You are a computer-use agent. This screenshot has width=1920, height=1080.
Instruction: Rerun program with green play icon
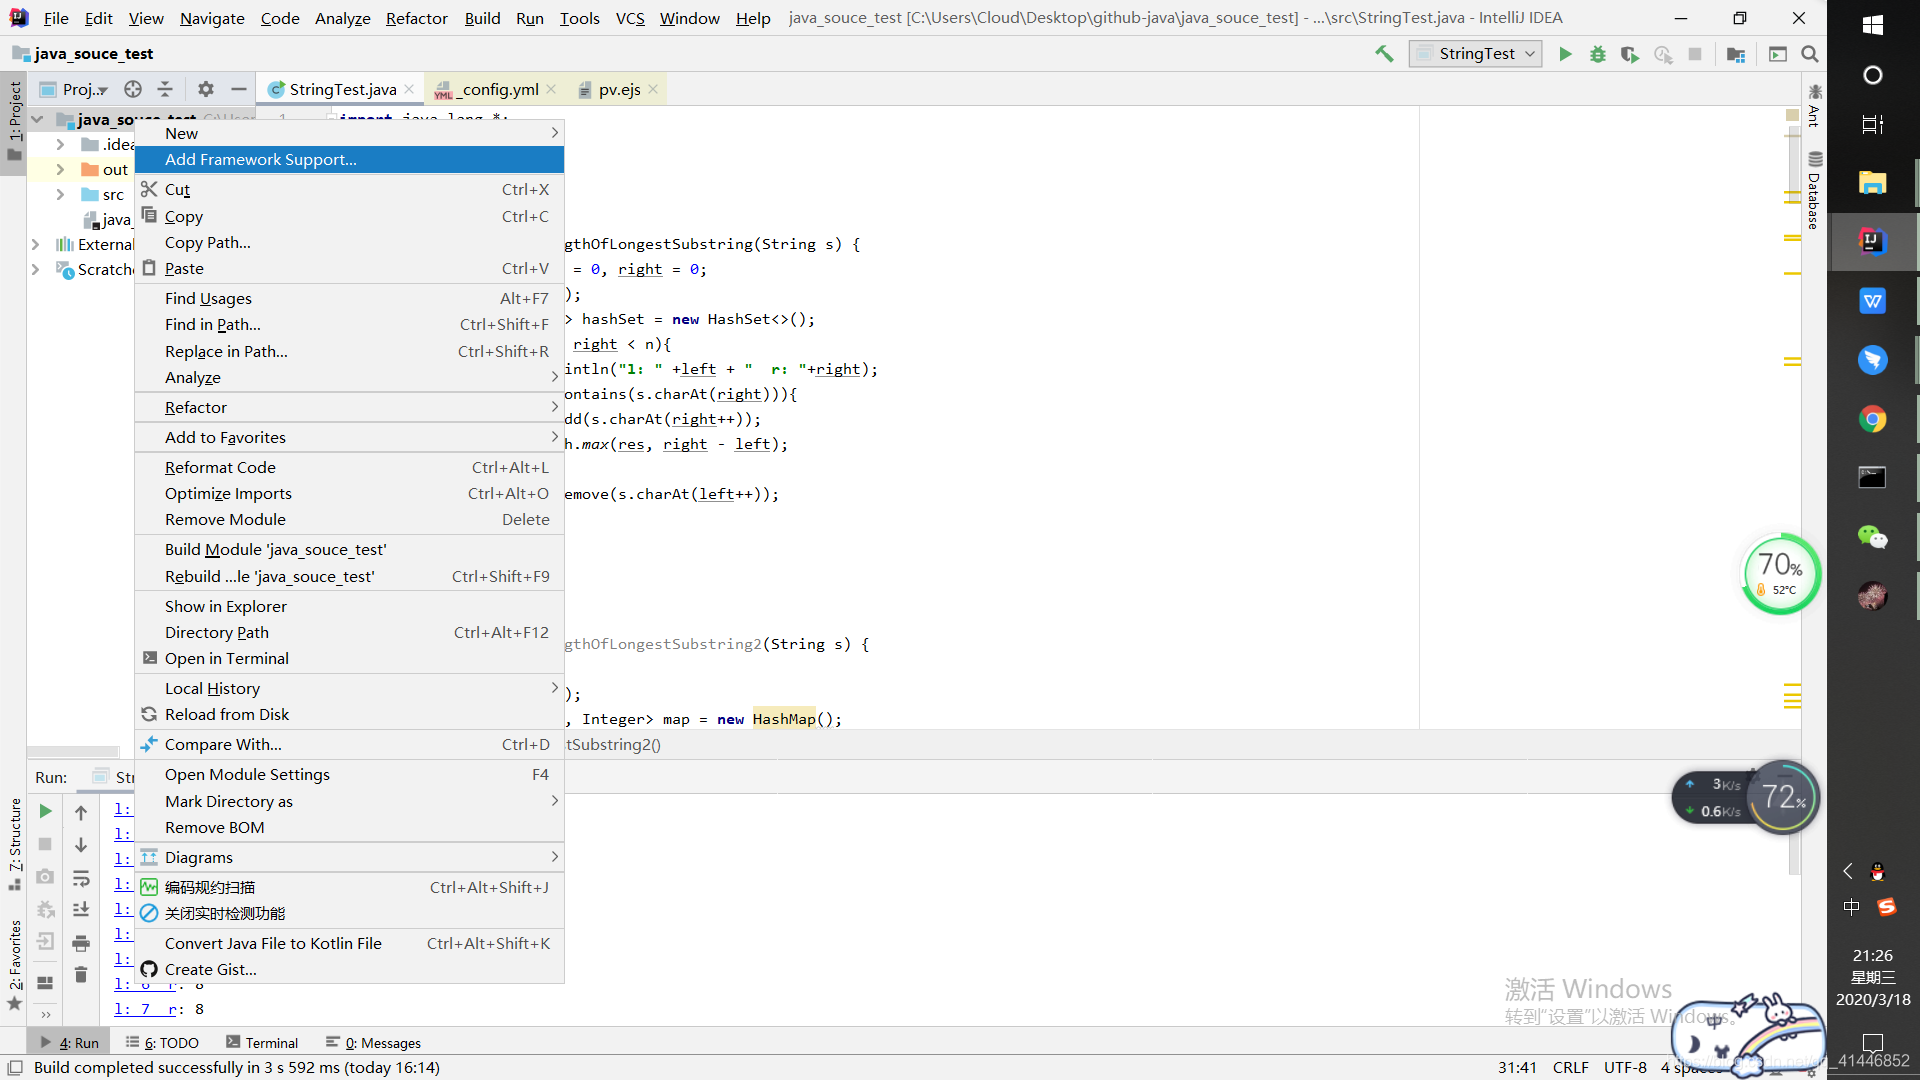45,811
